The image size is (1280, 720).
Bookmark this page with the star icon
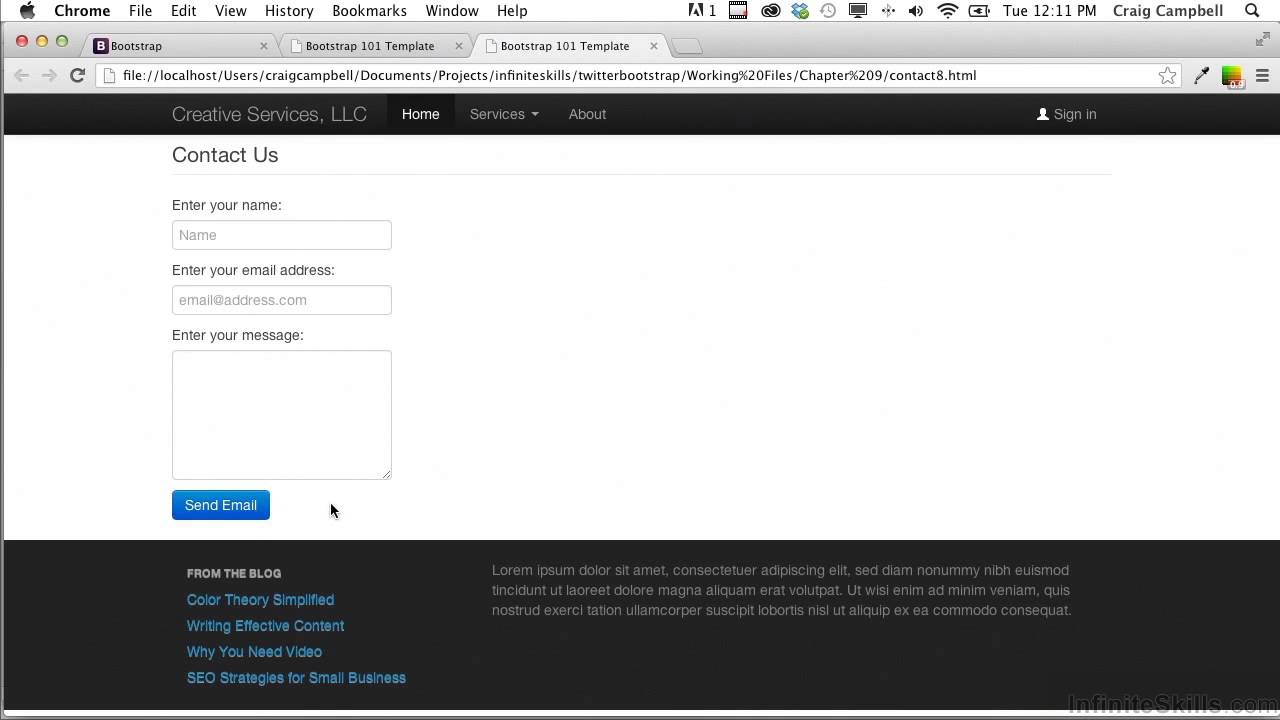[1167, 75]
